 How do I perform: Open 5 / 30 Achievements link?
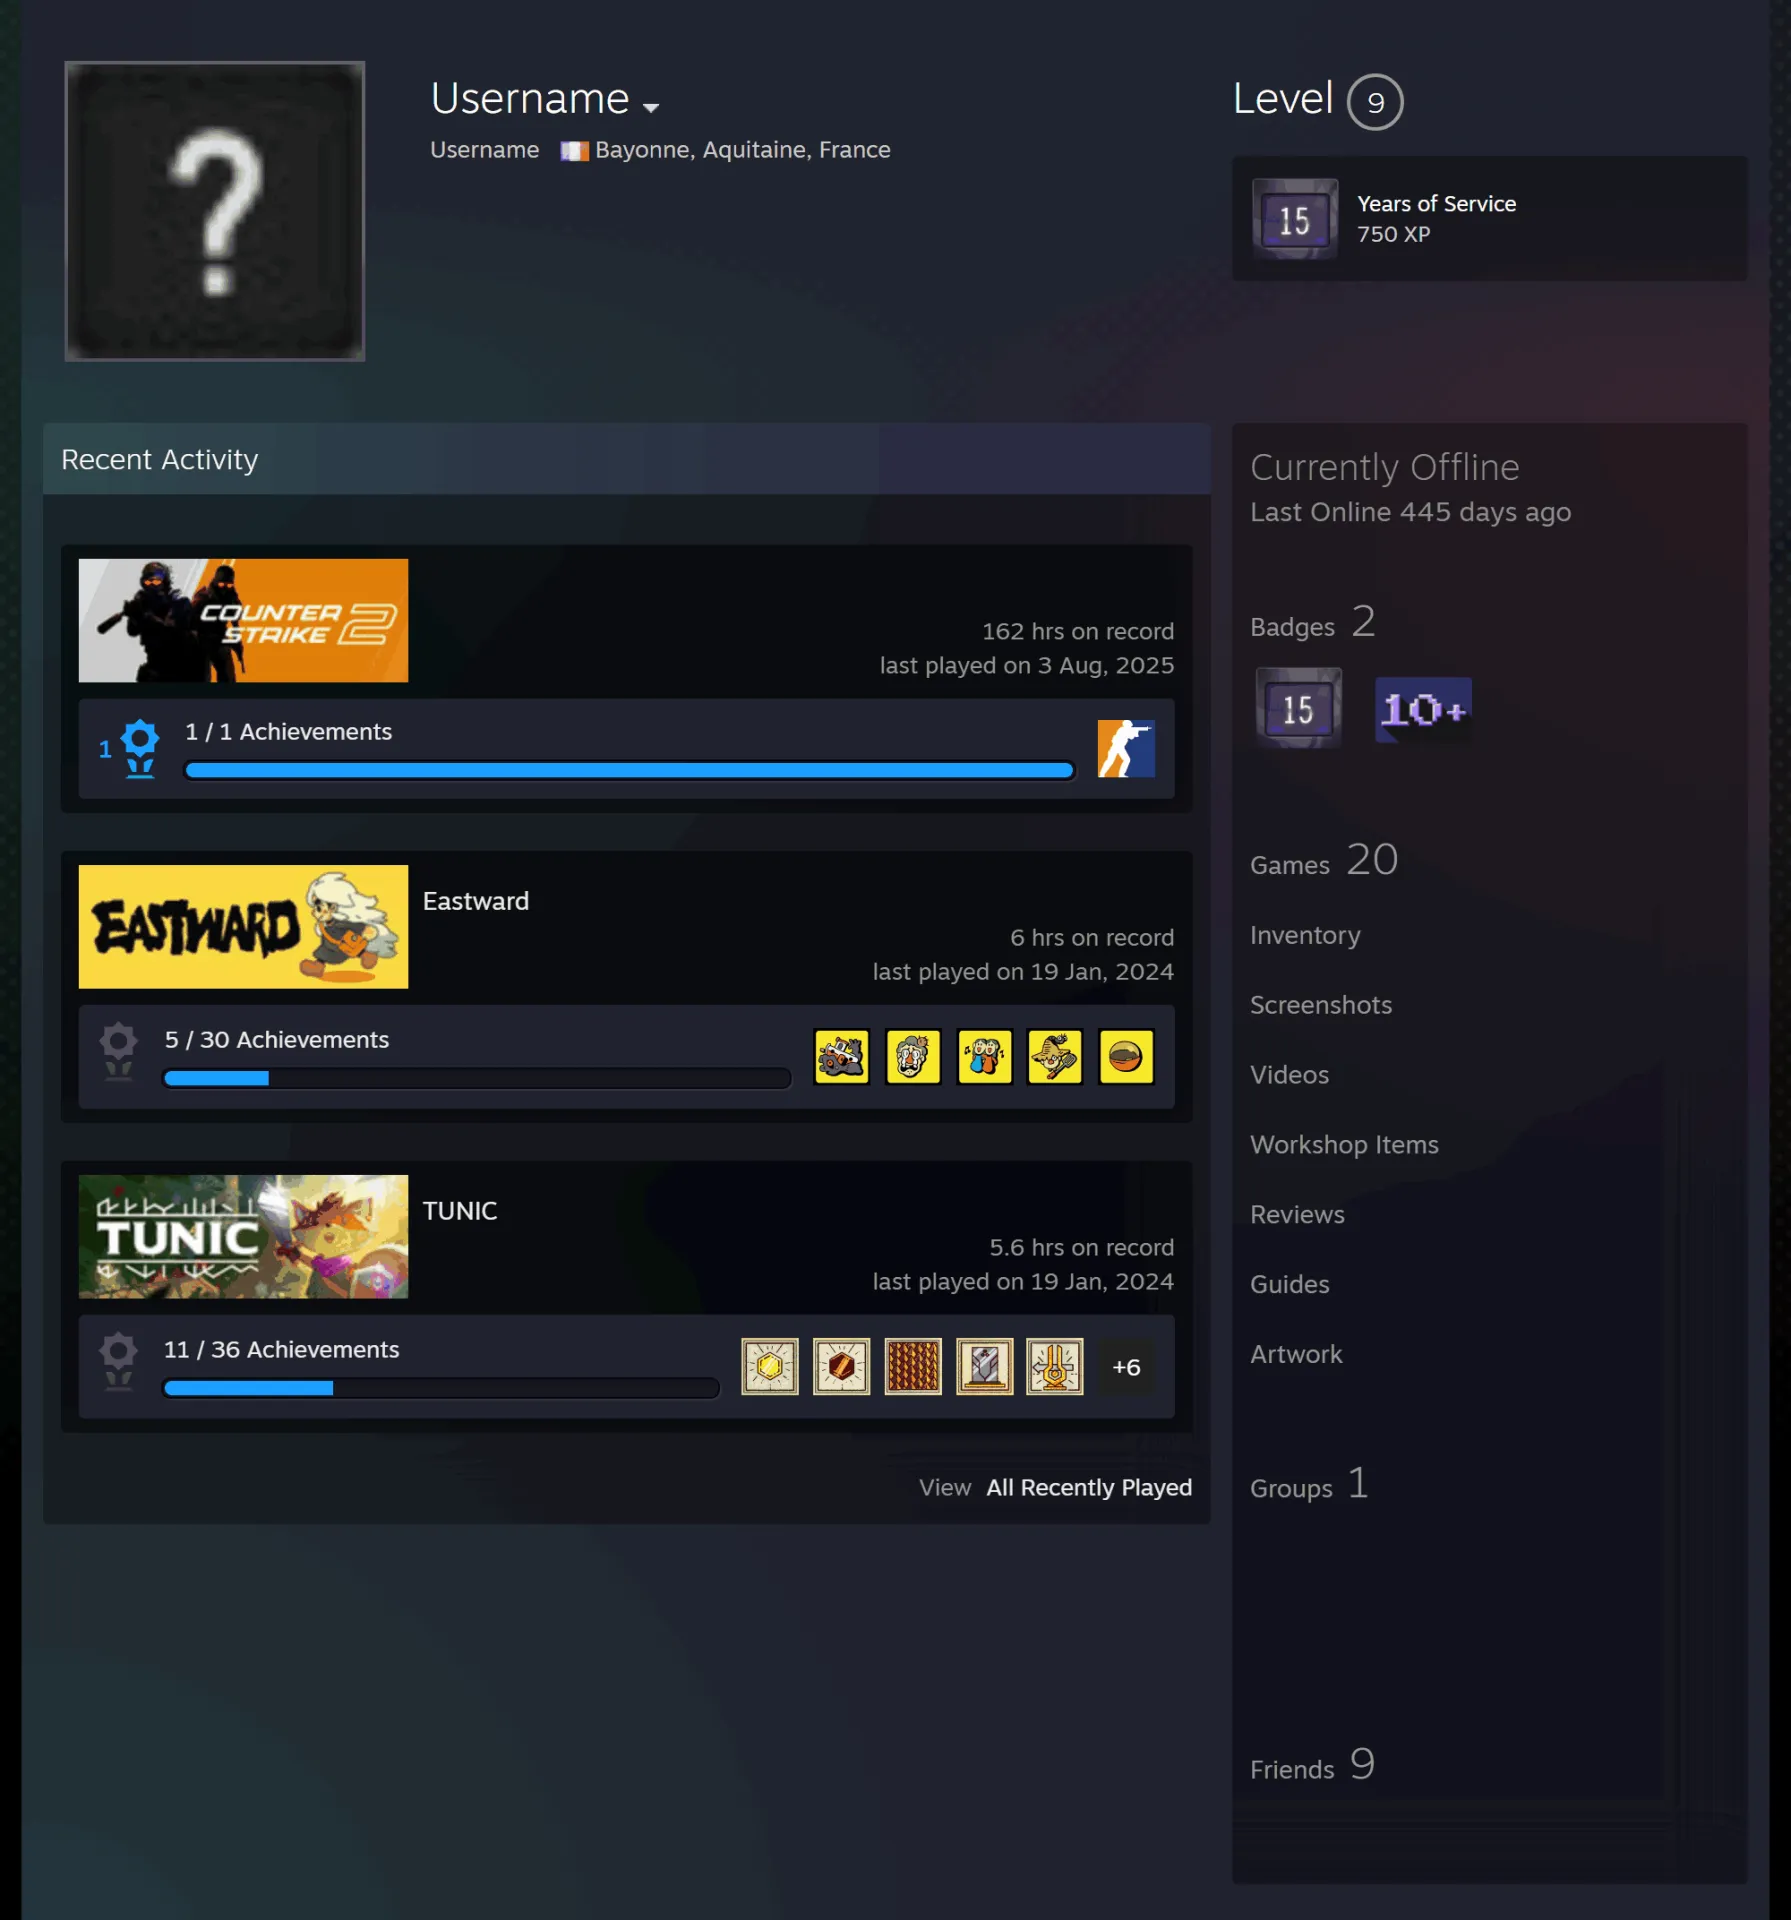coord(277,1040)
